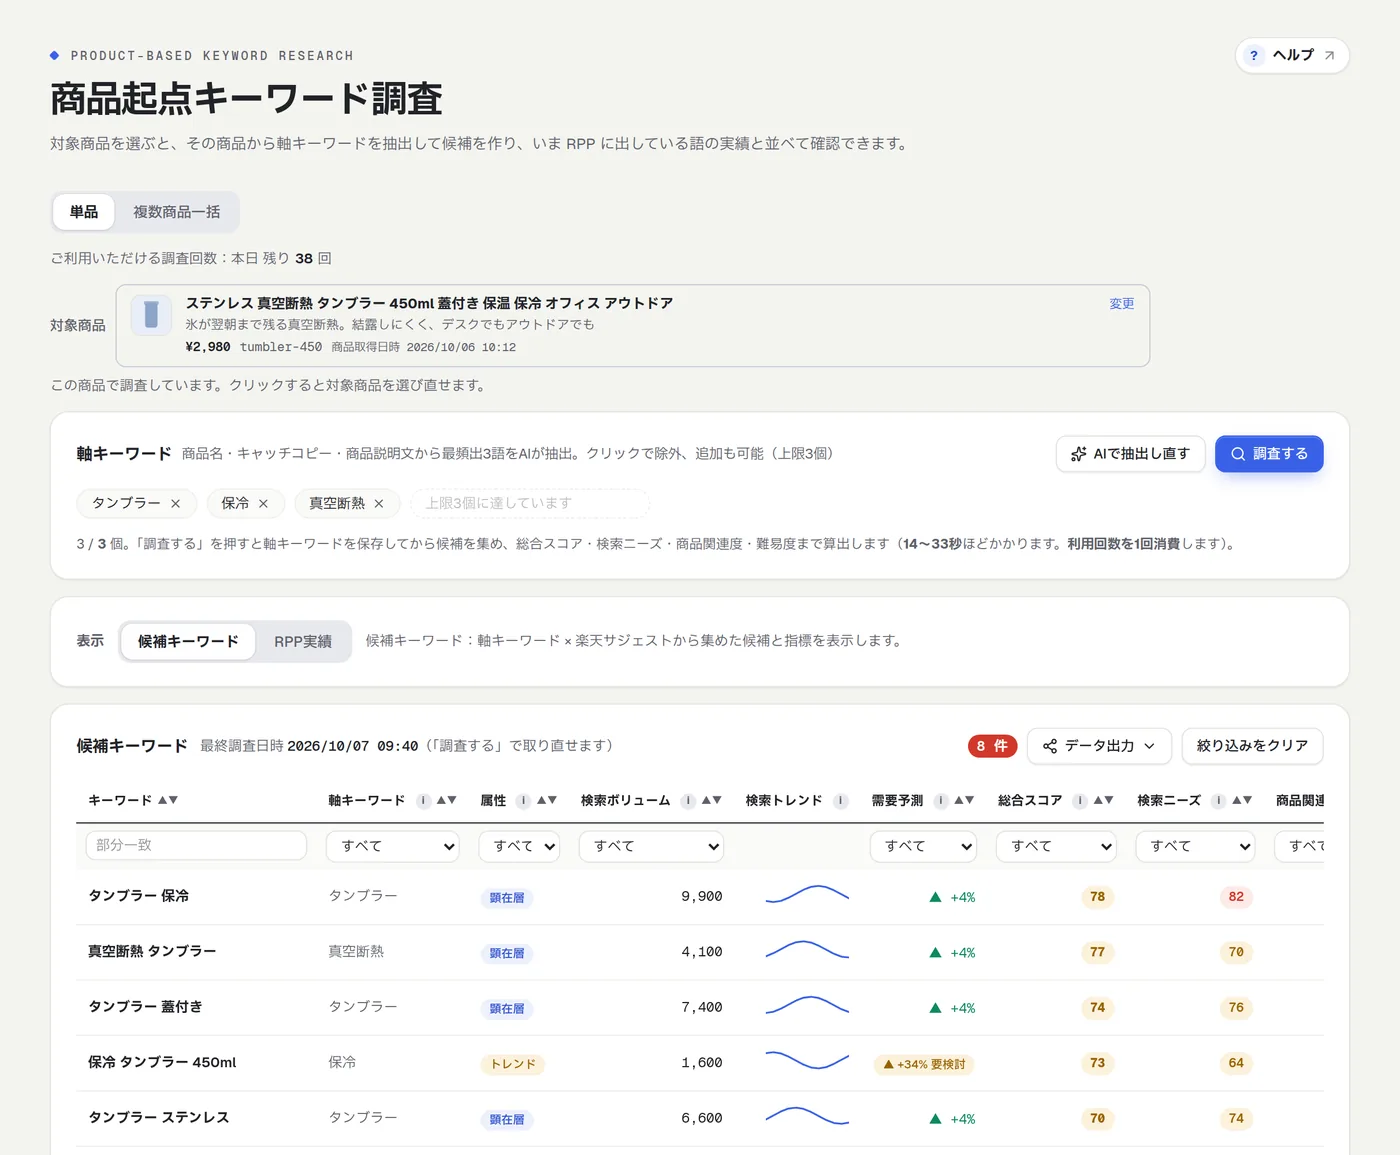
Task: Click the 8 件 count badge
Action: click(992, 746)
